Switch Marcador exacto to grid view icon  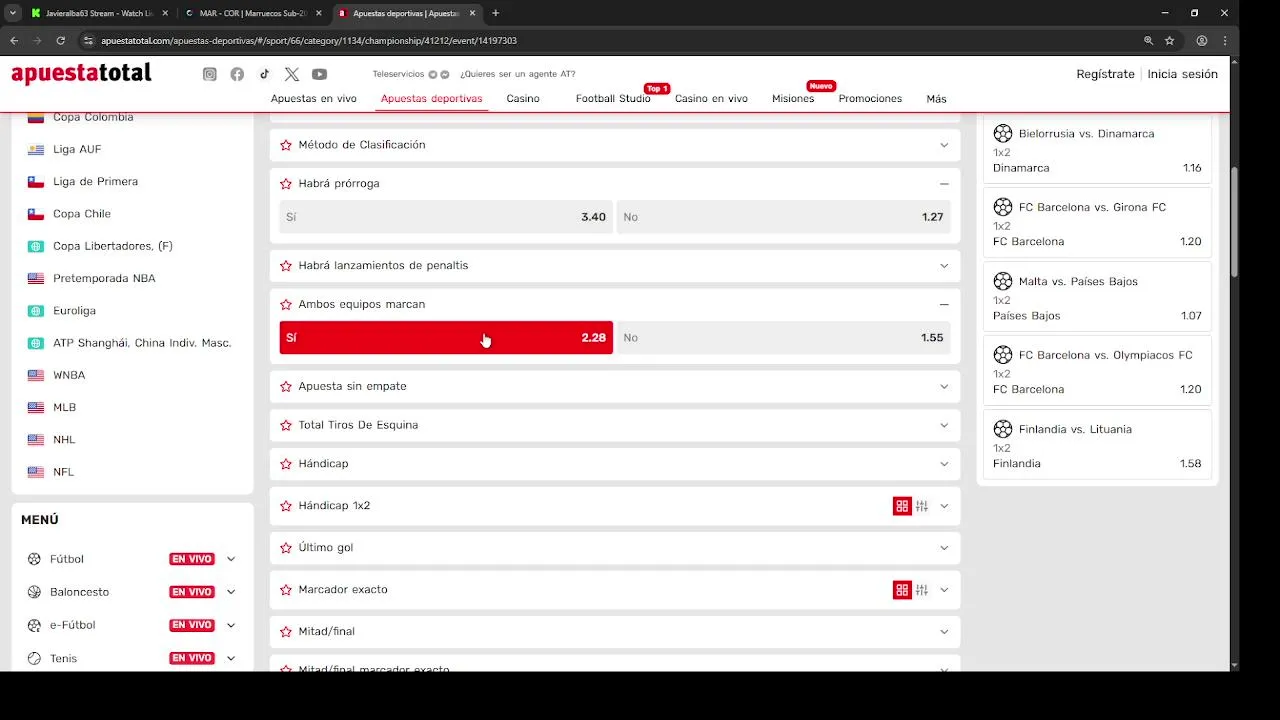(902, 590)
